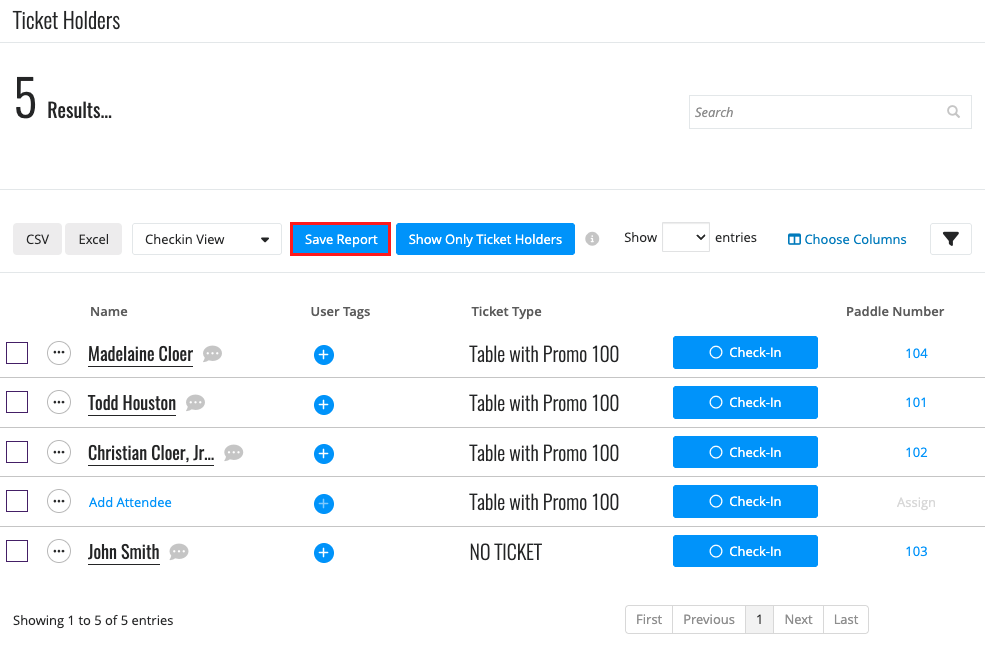Sort by the Paddle Number column header
This screenshot has height=650, width=985.
click(x=895, y=311)
